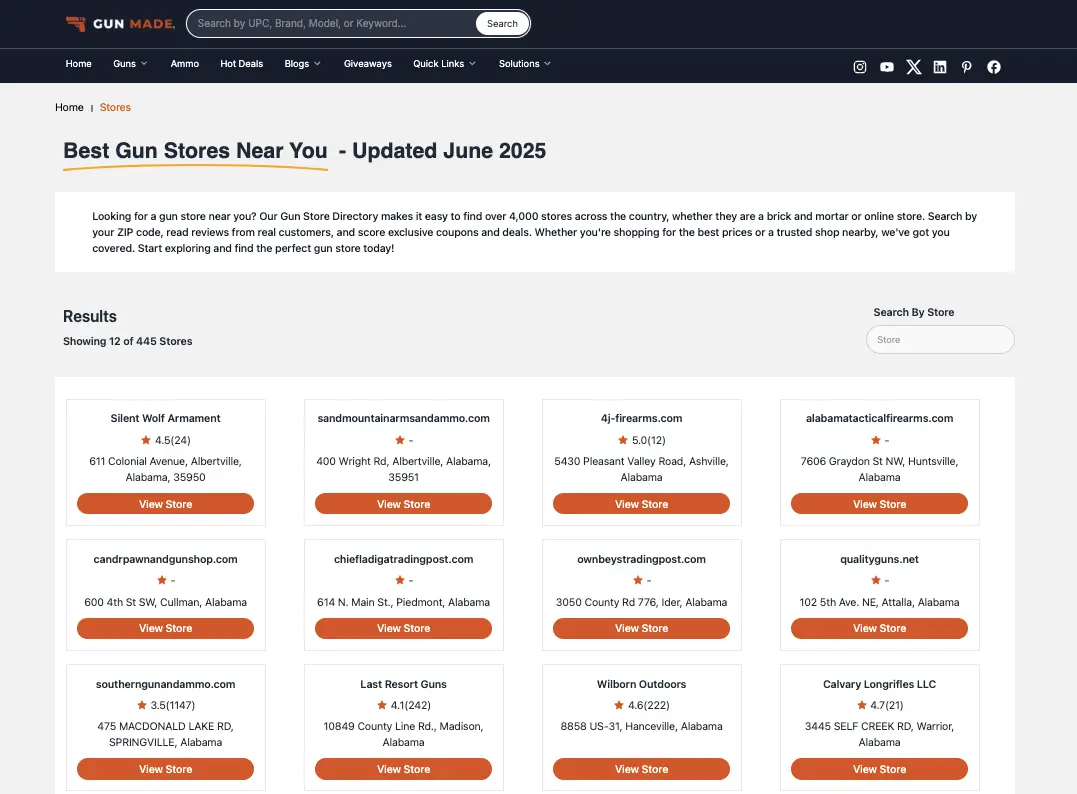Open the X (Twitter) social icon
Screen dimensions: 1077x794
pos(913,67)
